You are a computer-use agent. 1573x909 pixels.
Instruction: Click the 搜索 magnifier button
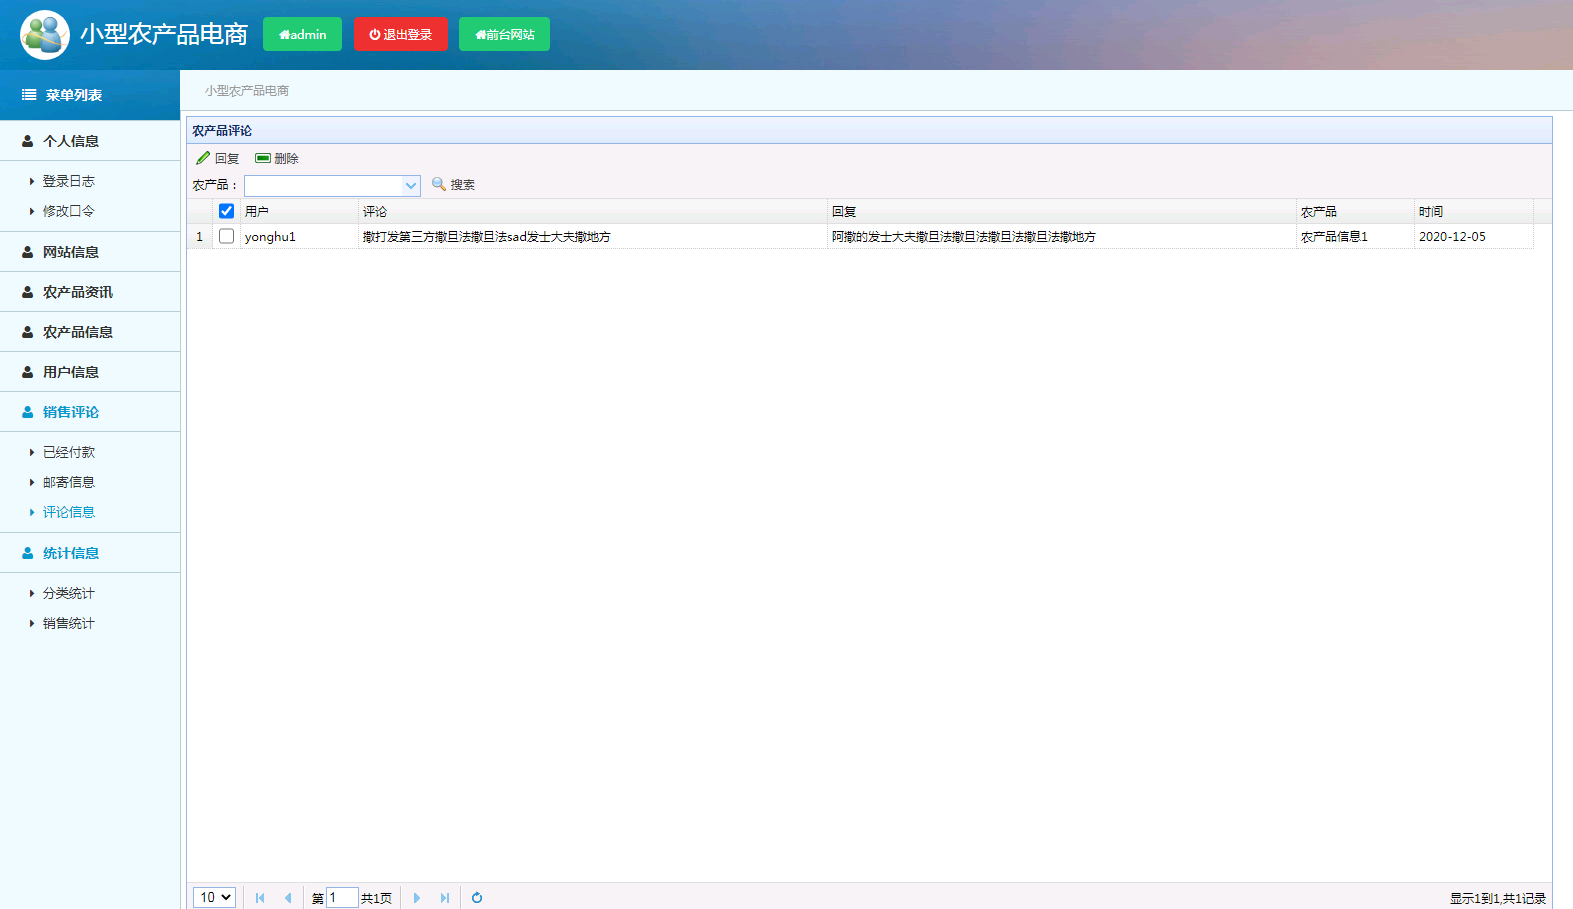coord(453,184)
